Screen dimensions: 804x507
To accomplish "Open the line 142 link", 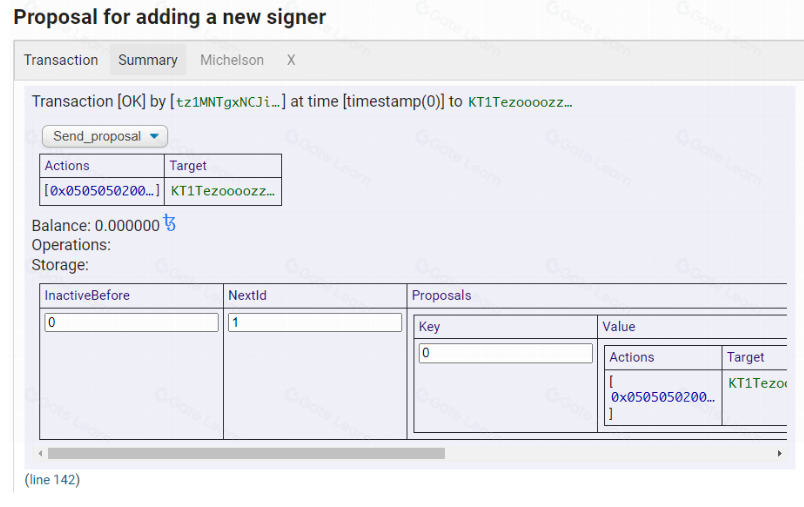I will pyautogui.click(x=53, y=480).
